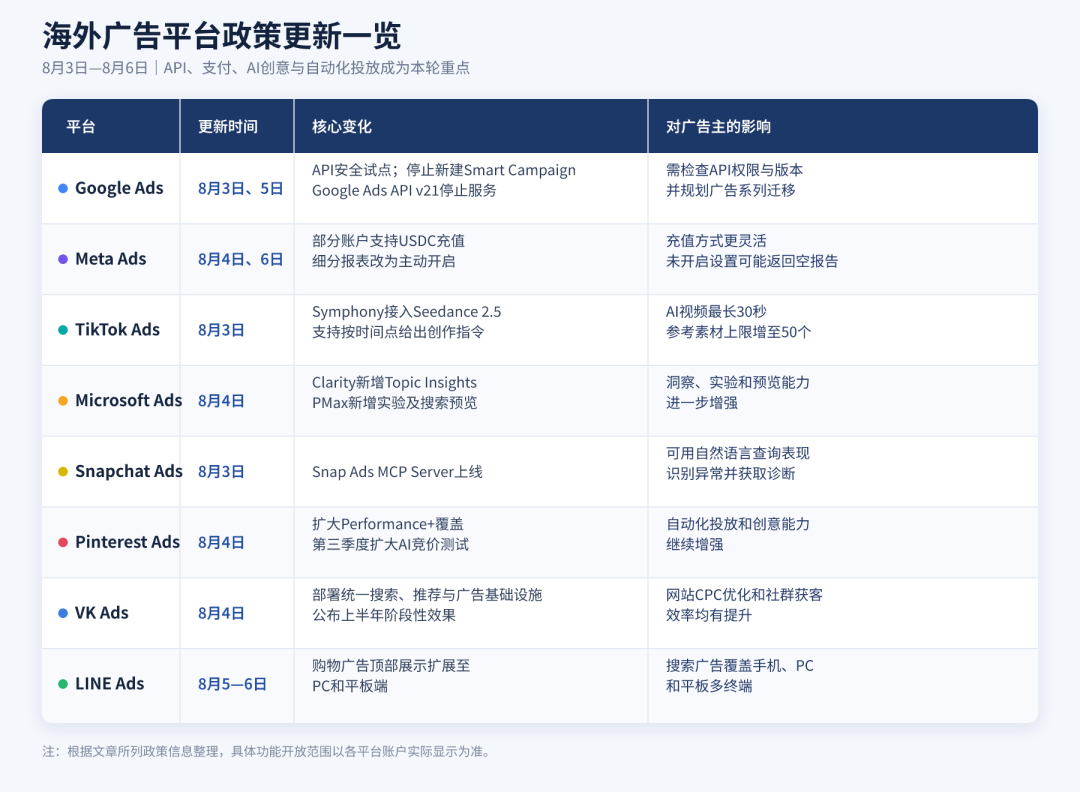Click text API安全试点；停止新建Smart Campaign
This screenshot has width=1080, height=792.
(444, 171)
